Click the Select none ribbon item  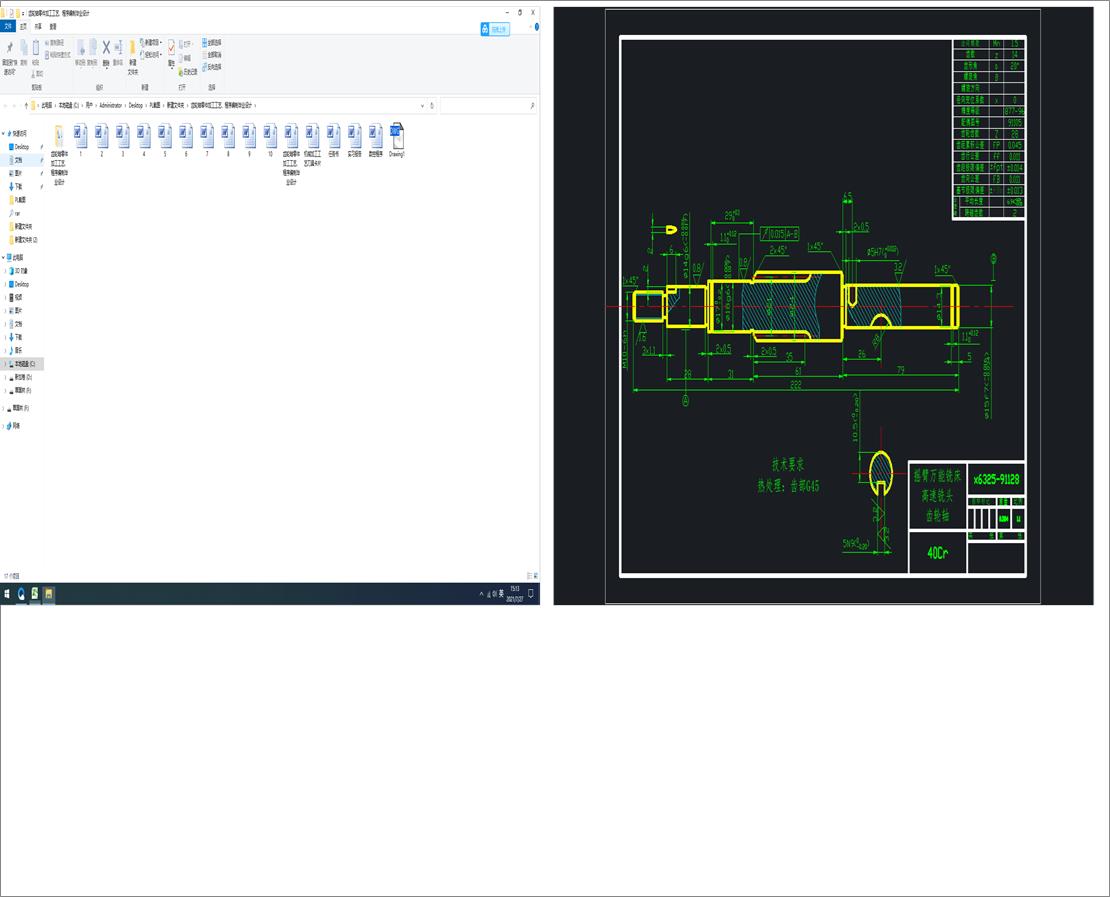[x=212, y=55]
